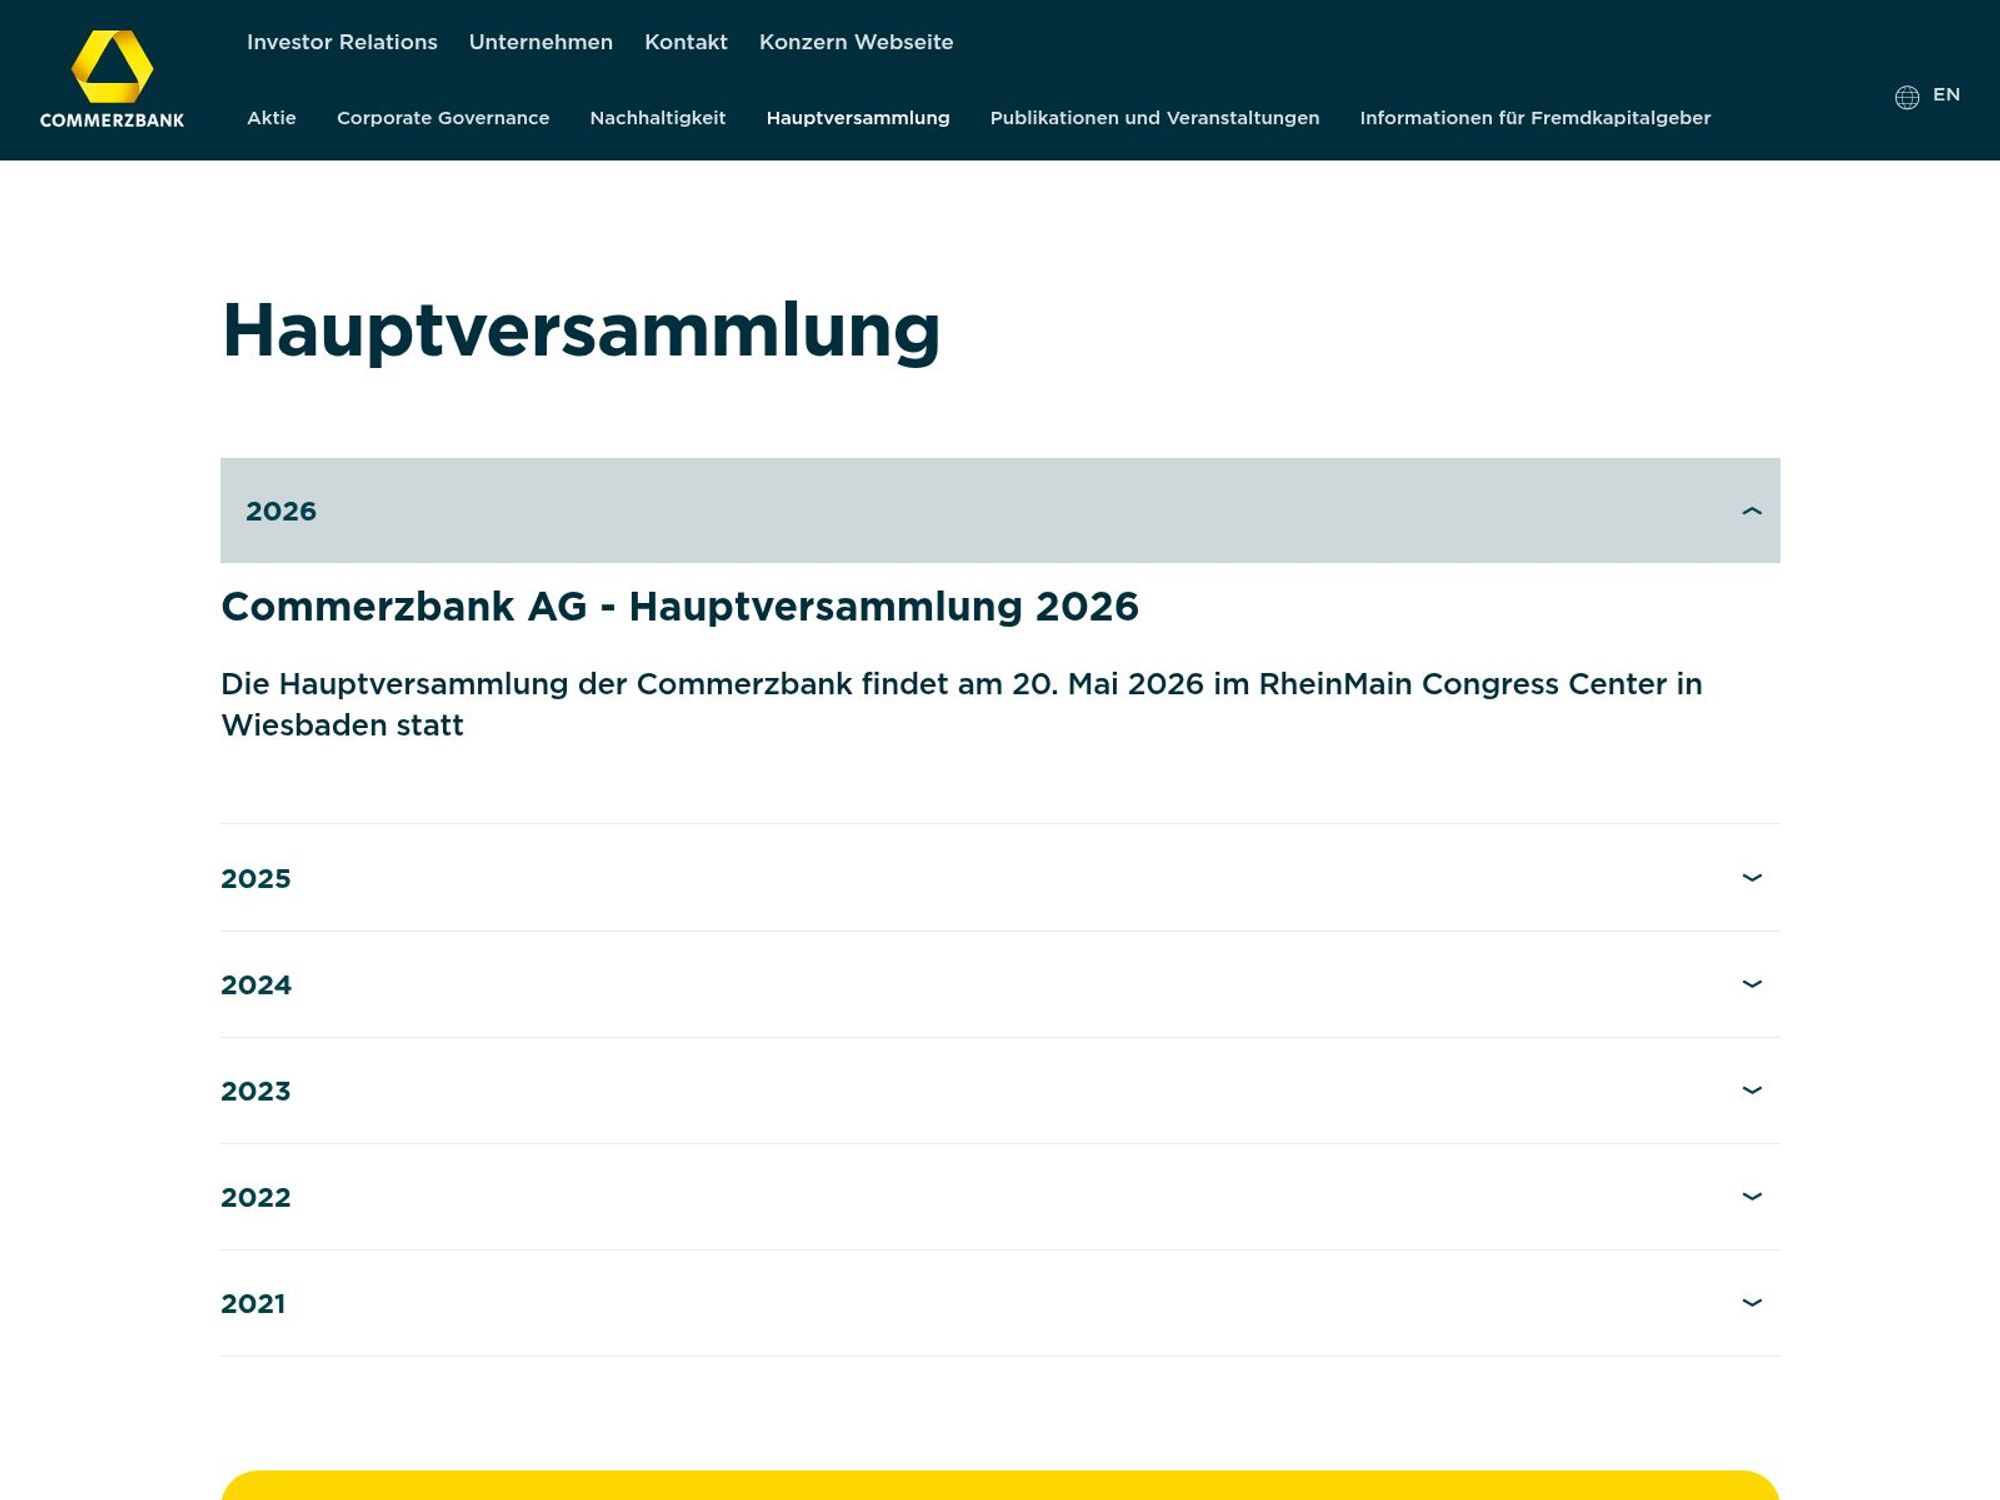Screen dimensions: 2000x1500
Task: Switch to the Aktie tab
Action: tap(271, 118)
